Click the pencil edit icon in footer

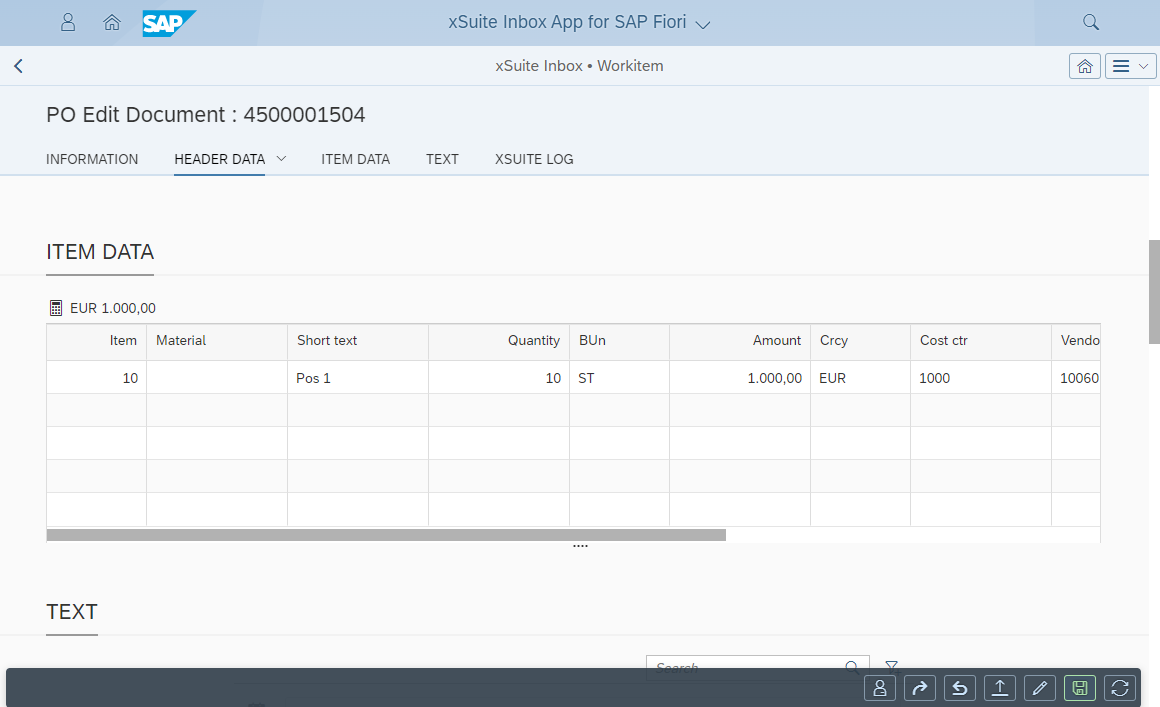click(x=1040, y=687)
